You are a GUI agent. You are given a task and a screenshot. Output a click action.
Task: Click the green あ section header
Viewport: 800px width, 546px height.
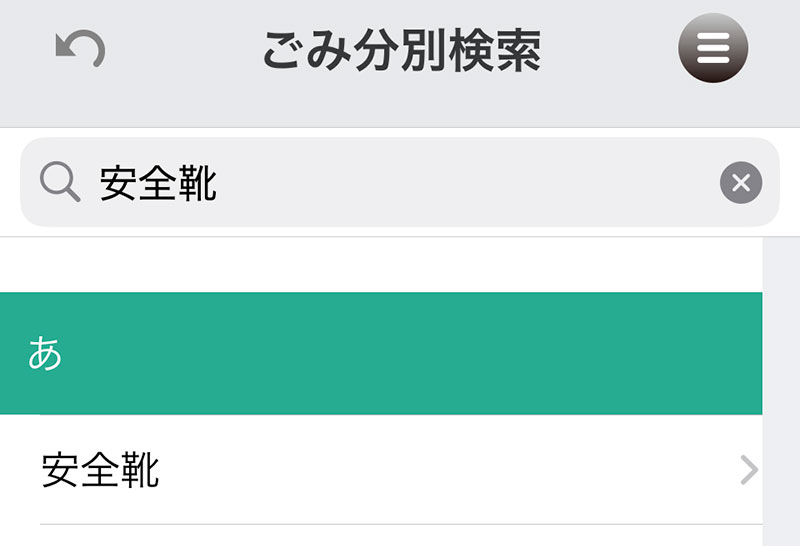tap(380, 353)
